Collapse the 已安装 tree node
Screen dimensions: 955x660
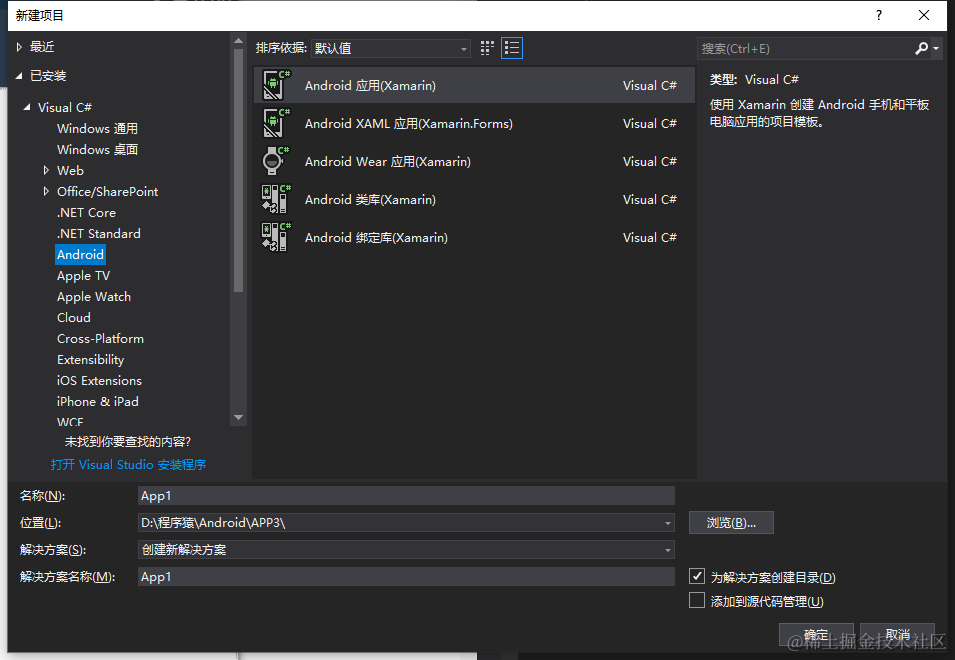pyautogui.click(x=19, y=76)
